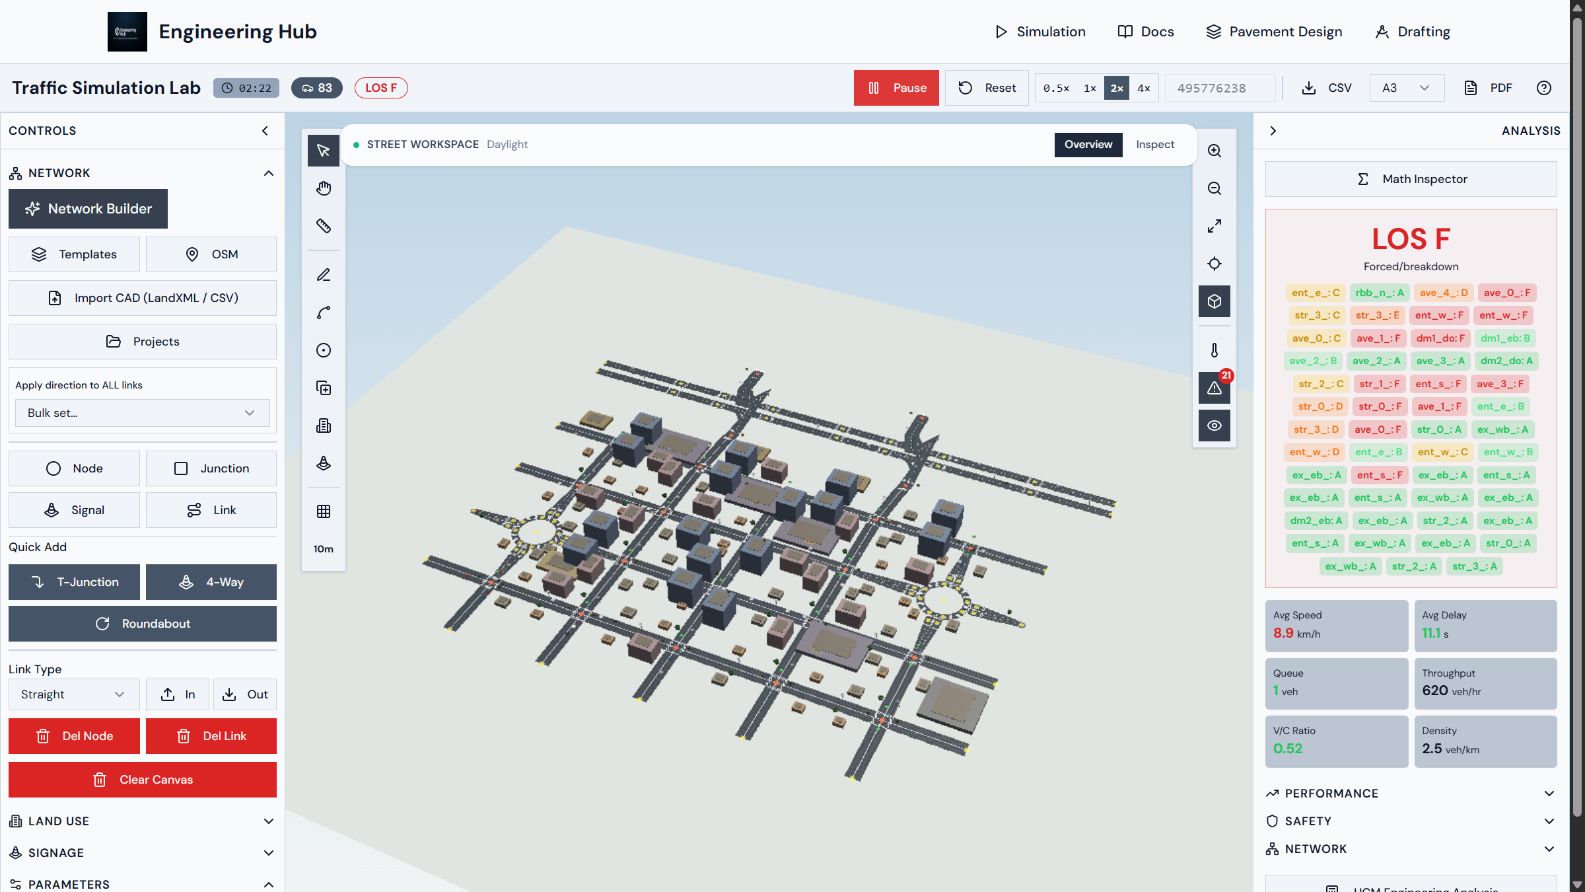
Task: Add a Roundabout via Quick Add
Action: click(x=143, y=624)
